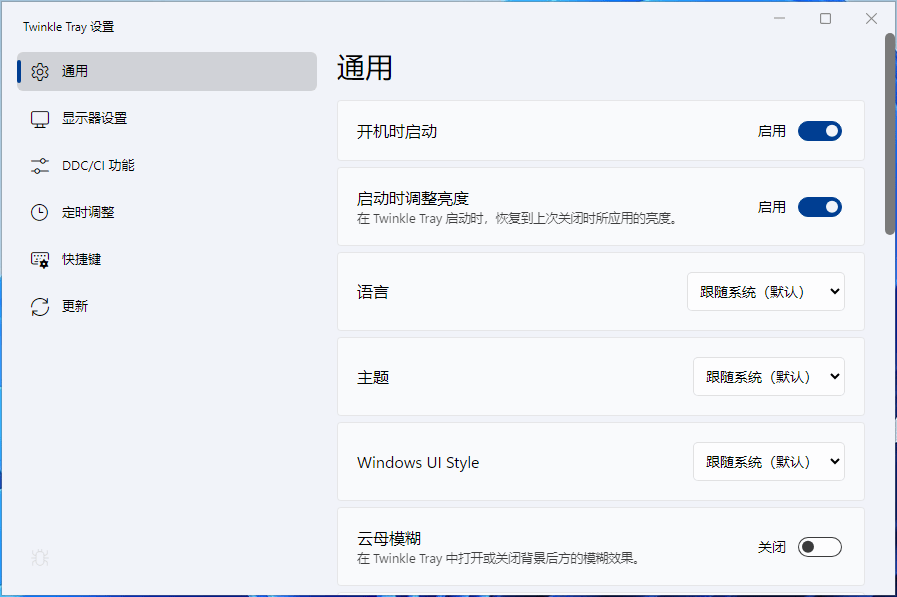Select the DDC/CI 功能 text label
This screenshot has height=597, width=897.
click(98, 166)
